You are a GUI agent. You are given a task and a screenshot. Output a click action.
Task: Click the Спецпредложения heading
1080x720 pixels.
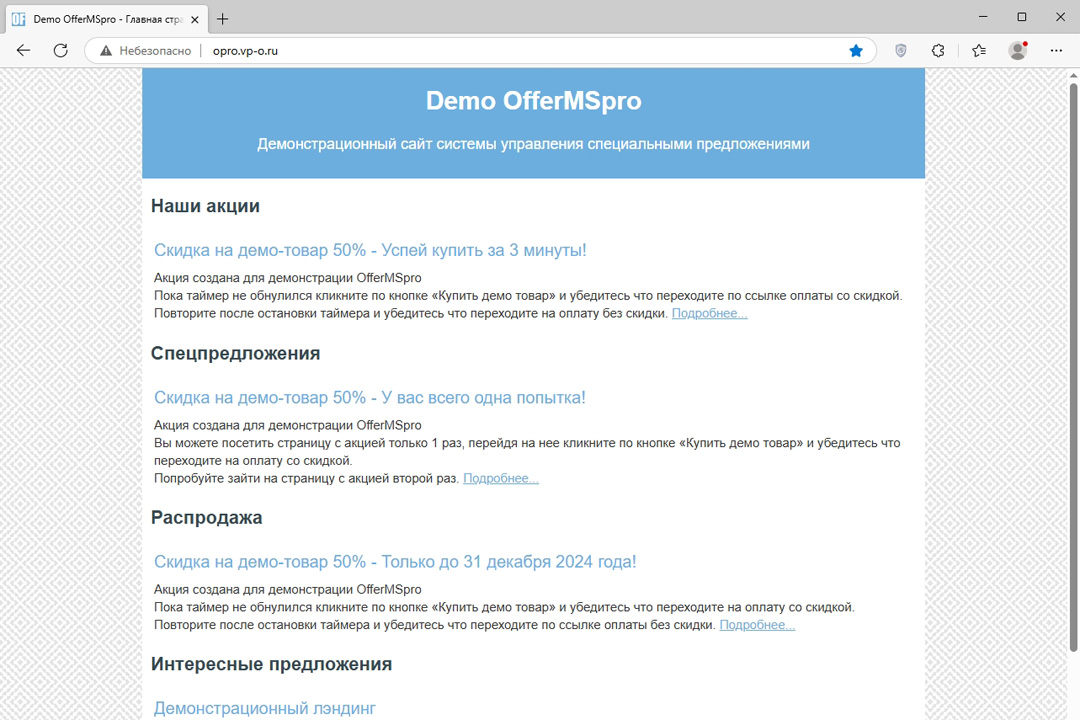pos(236,353)
